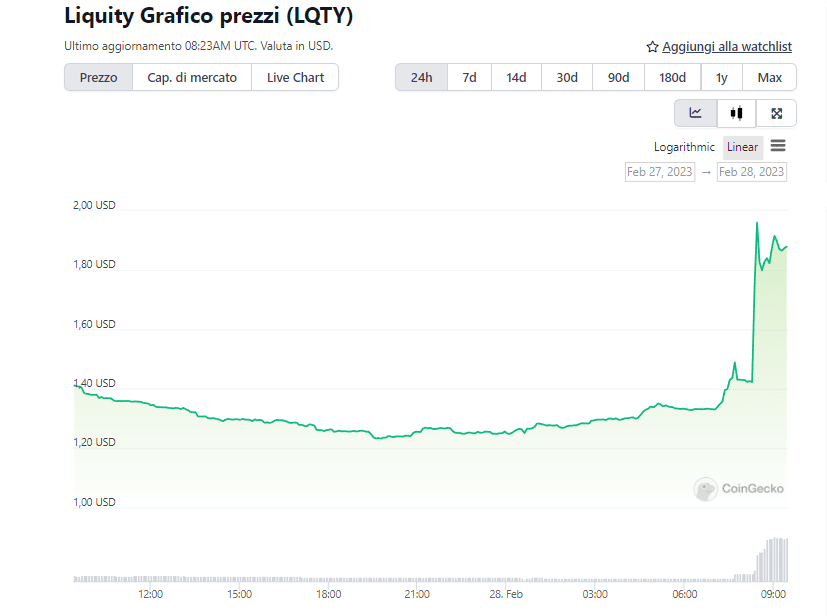The height and width of the screenshot is (616, 827).
Task: Click the 18:00 time axis label
Action: [x=329, y=594]
